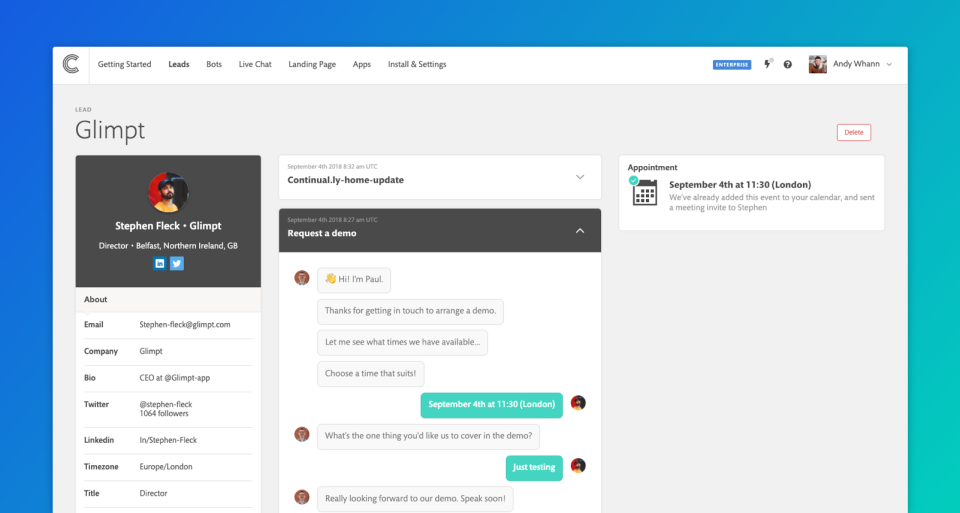Click the email Stephen-fleck@glimpt.com
The height and width of the screenshot is (513, 960).
[185, 324]
